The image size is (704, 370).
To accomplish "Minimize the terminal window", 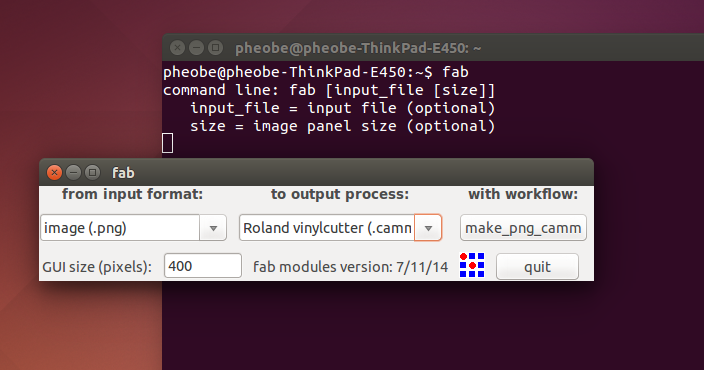I will pos(196,48).
